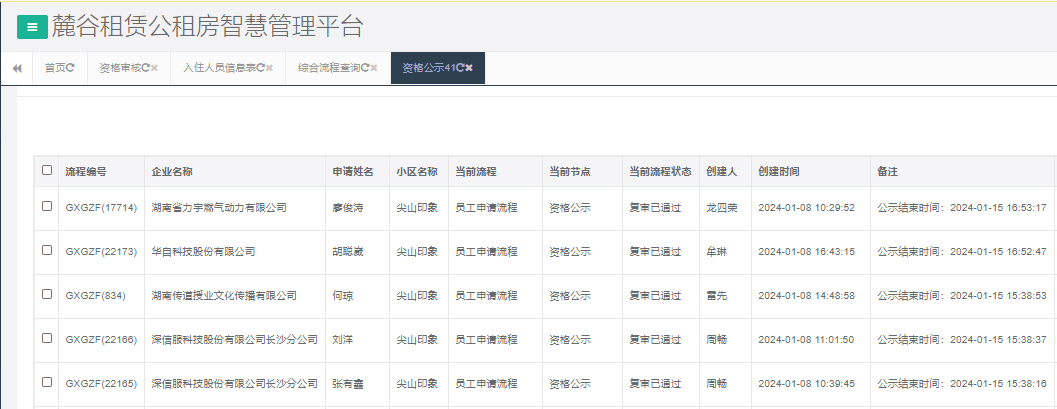Refresh the 资格审核 tab using its reload icon
The image size is (1057, 409).
pyautogui.click(x=146, y=67)
